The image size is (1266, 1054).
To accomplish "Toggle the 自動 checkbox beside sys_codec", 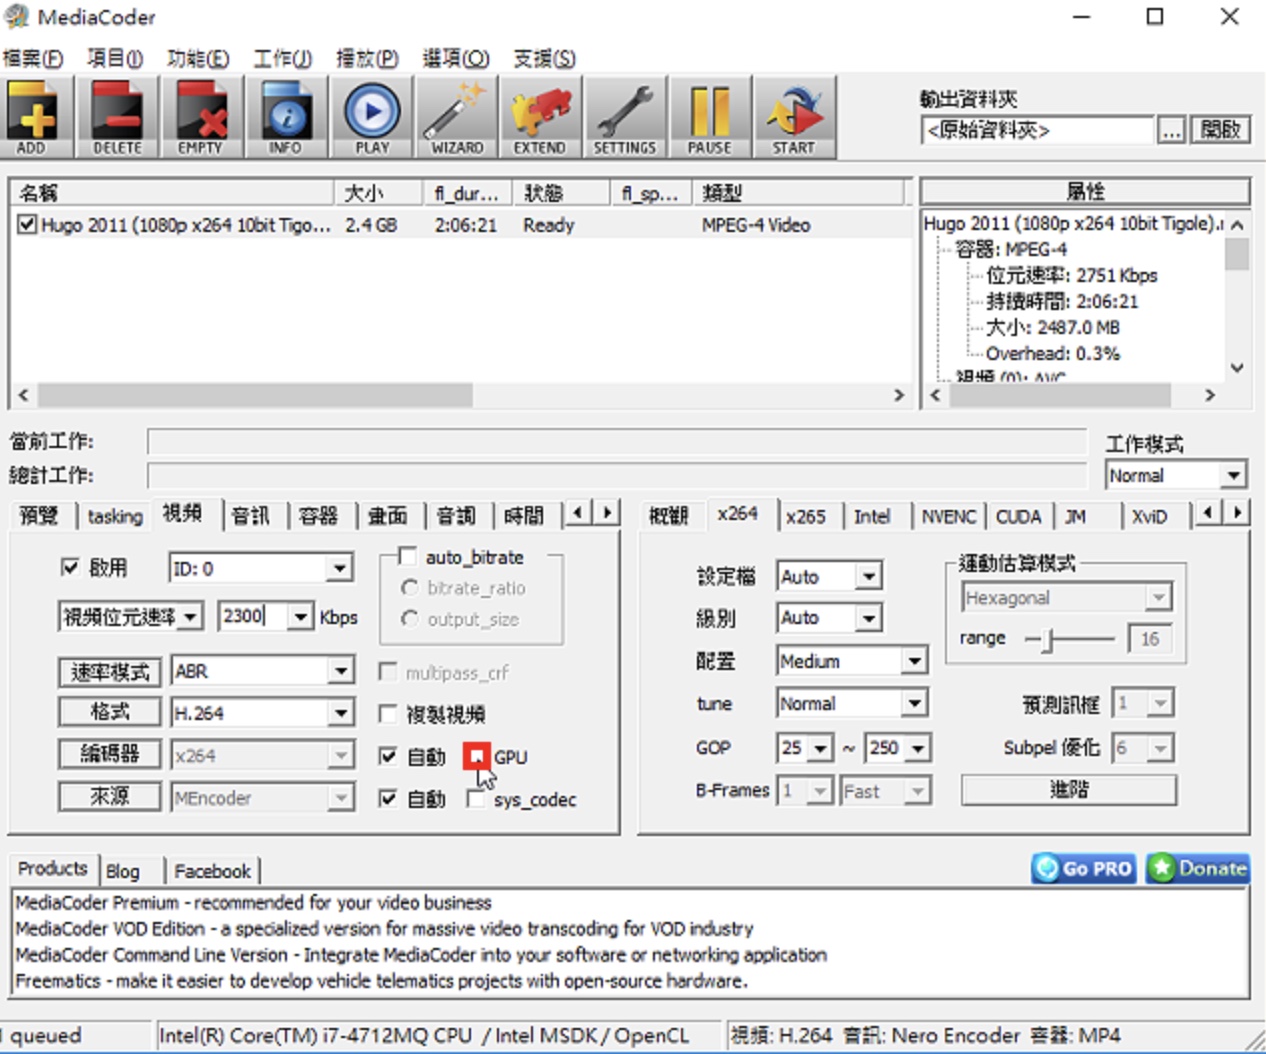I will coord(388,799).
